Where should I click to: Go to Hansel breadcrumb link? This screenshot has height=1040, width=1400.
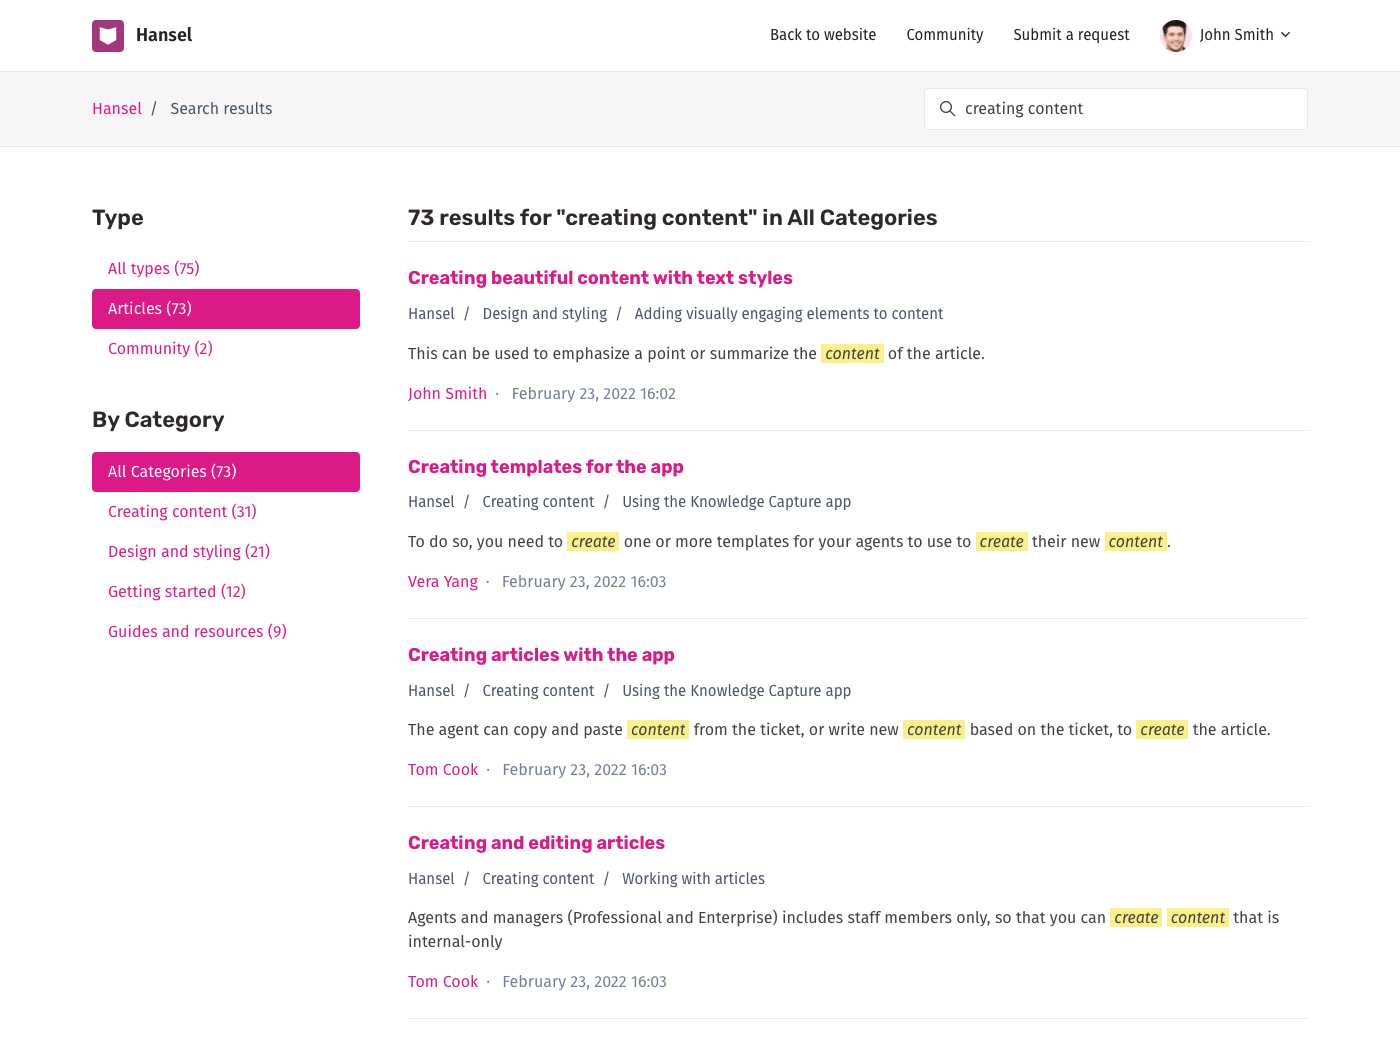(117, 109)
